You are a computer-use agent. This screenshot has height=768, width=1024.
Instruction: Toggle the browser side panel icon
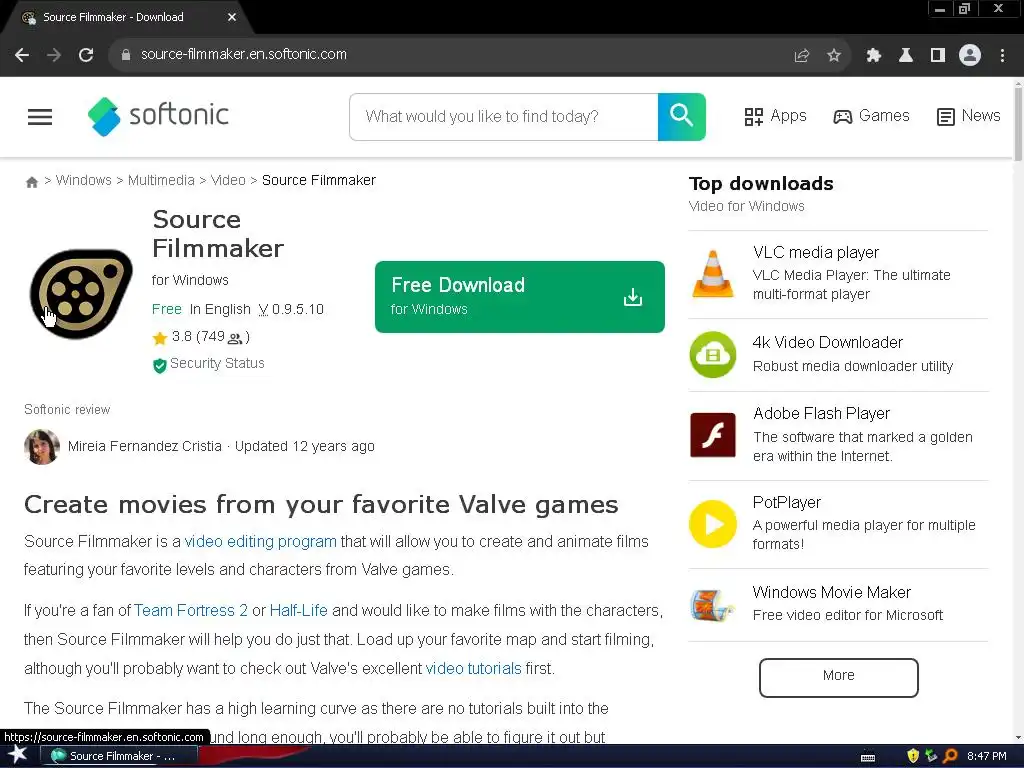pyautogui.click(x=938, y=56)
